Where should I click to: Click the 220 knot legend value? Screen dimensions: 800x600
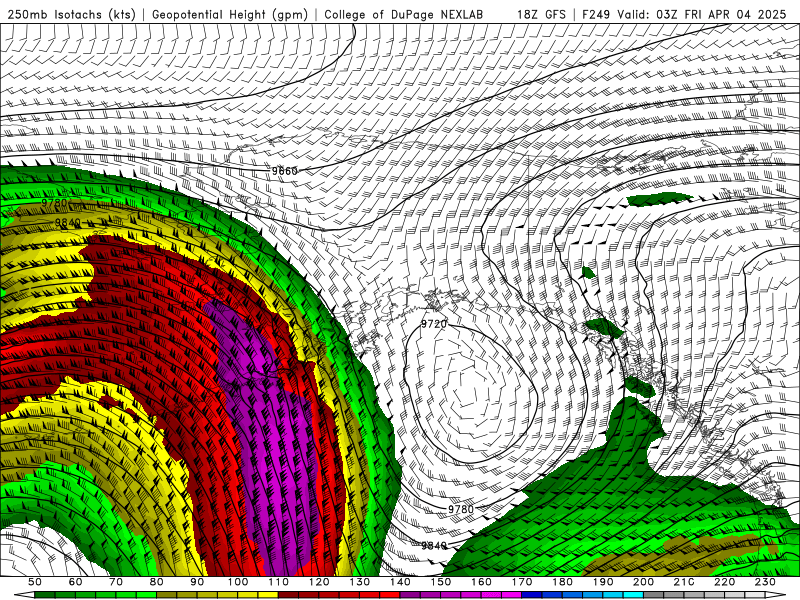pos(724,582)
